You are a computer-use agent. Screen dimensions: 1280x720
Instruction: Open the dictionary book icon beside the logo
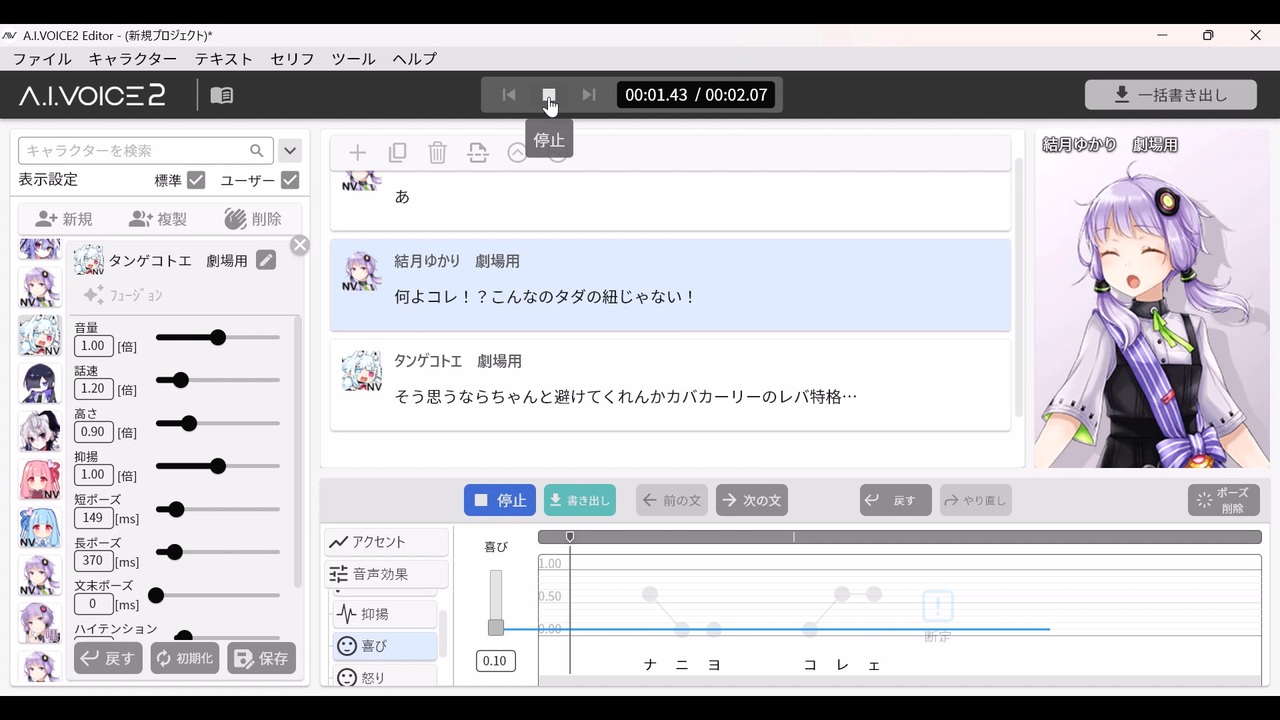(222, 95)
